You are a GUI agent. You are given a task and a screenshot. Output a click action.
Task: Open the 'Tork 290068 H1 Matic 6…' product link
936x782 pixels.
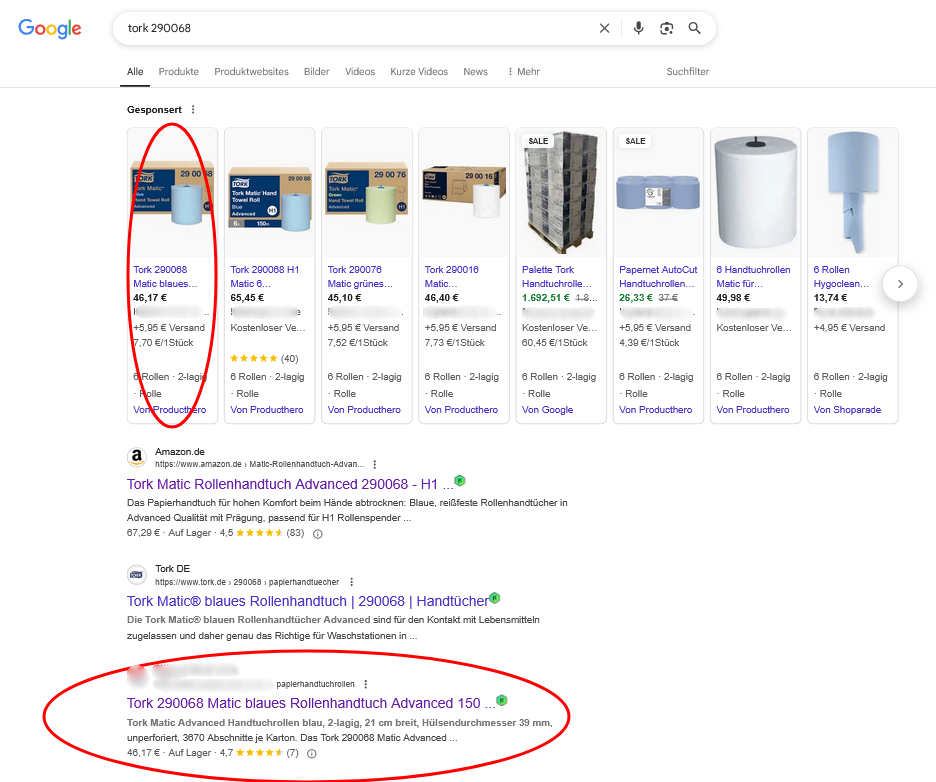pos(264,277)
